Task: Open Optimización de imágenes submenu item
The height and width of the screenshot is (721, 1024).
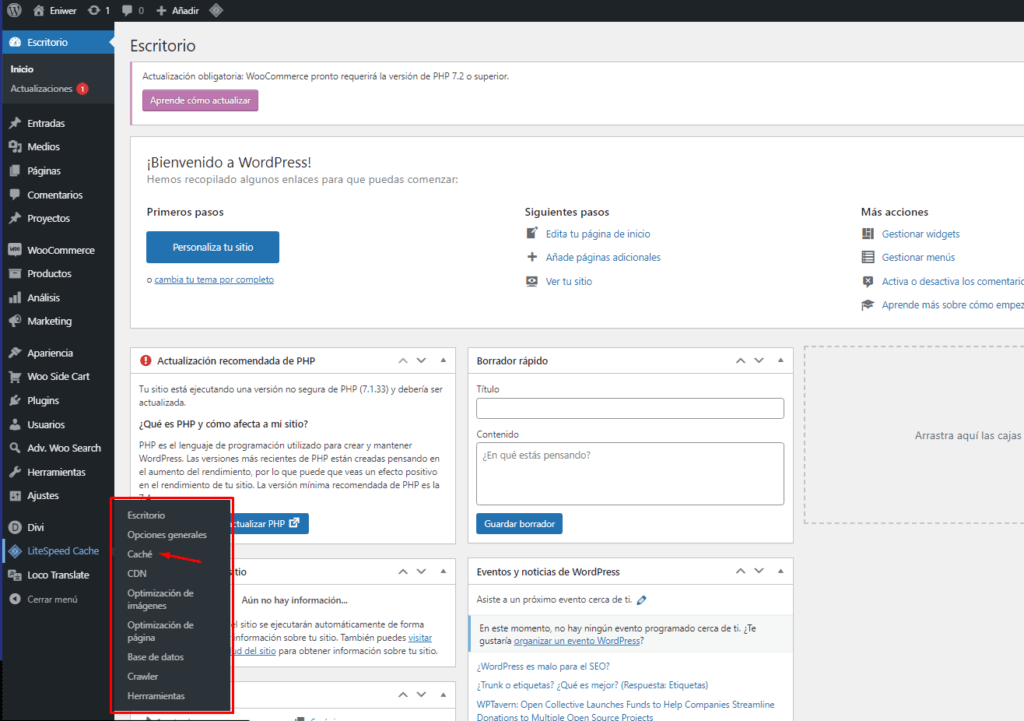Action: pos(161,600)
